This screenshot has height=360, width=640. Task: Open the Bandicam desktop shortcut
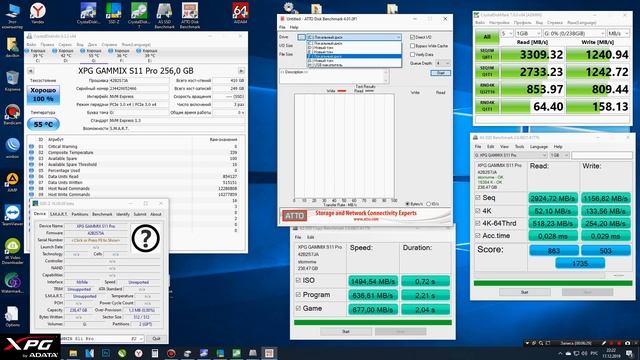click(x=12, y=115)
